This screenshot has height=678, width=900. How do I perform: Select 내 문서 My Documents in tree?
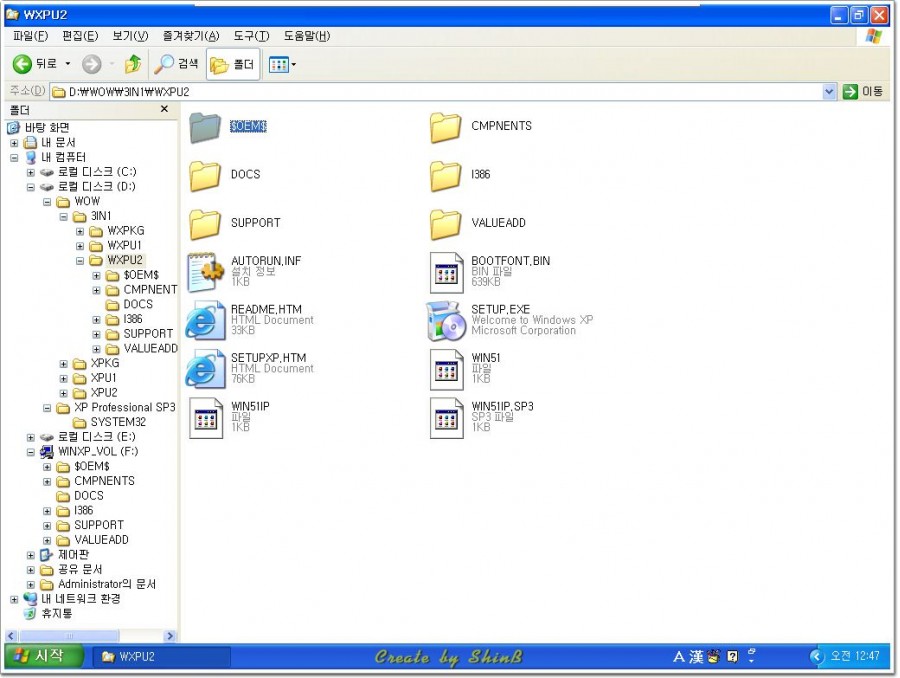58,143
